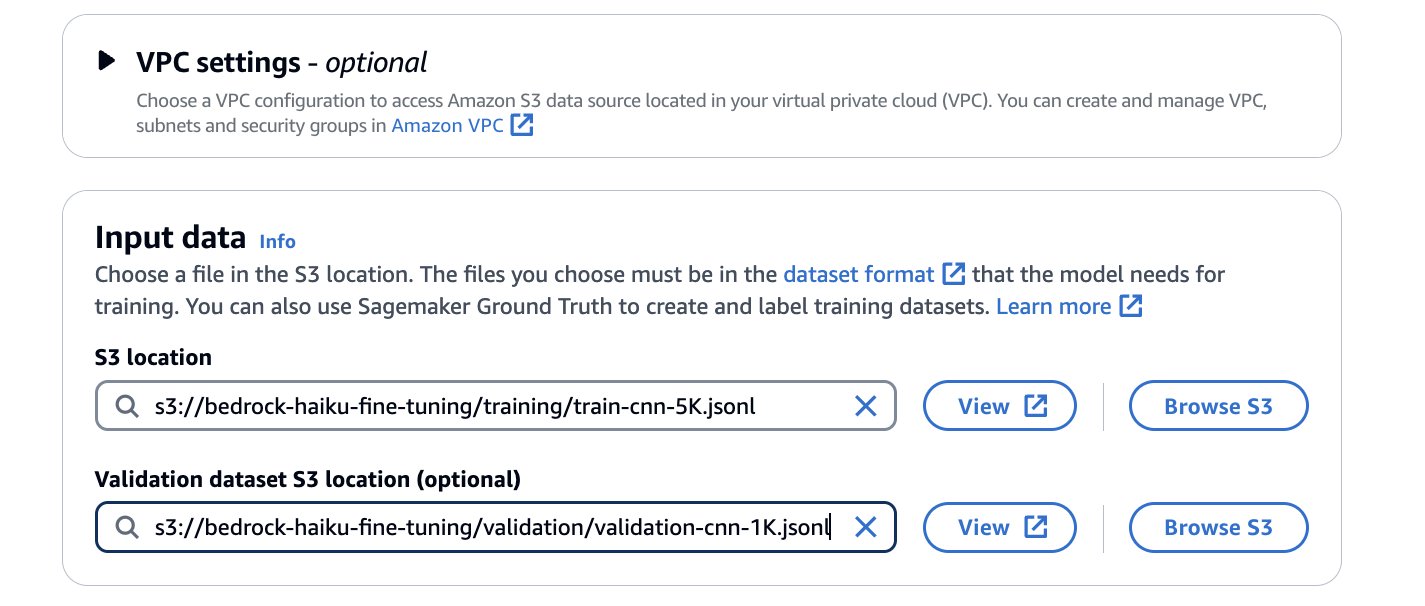Screen dimensions: 1425x606
Task: Click external icon inside validation View button
Action: [1035, 527]
